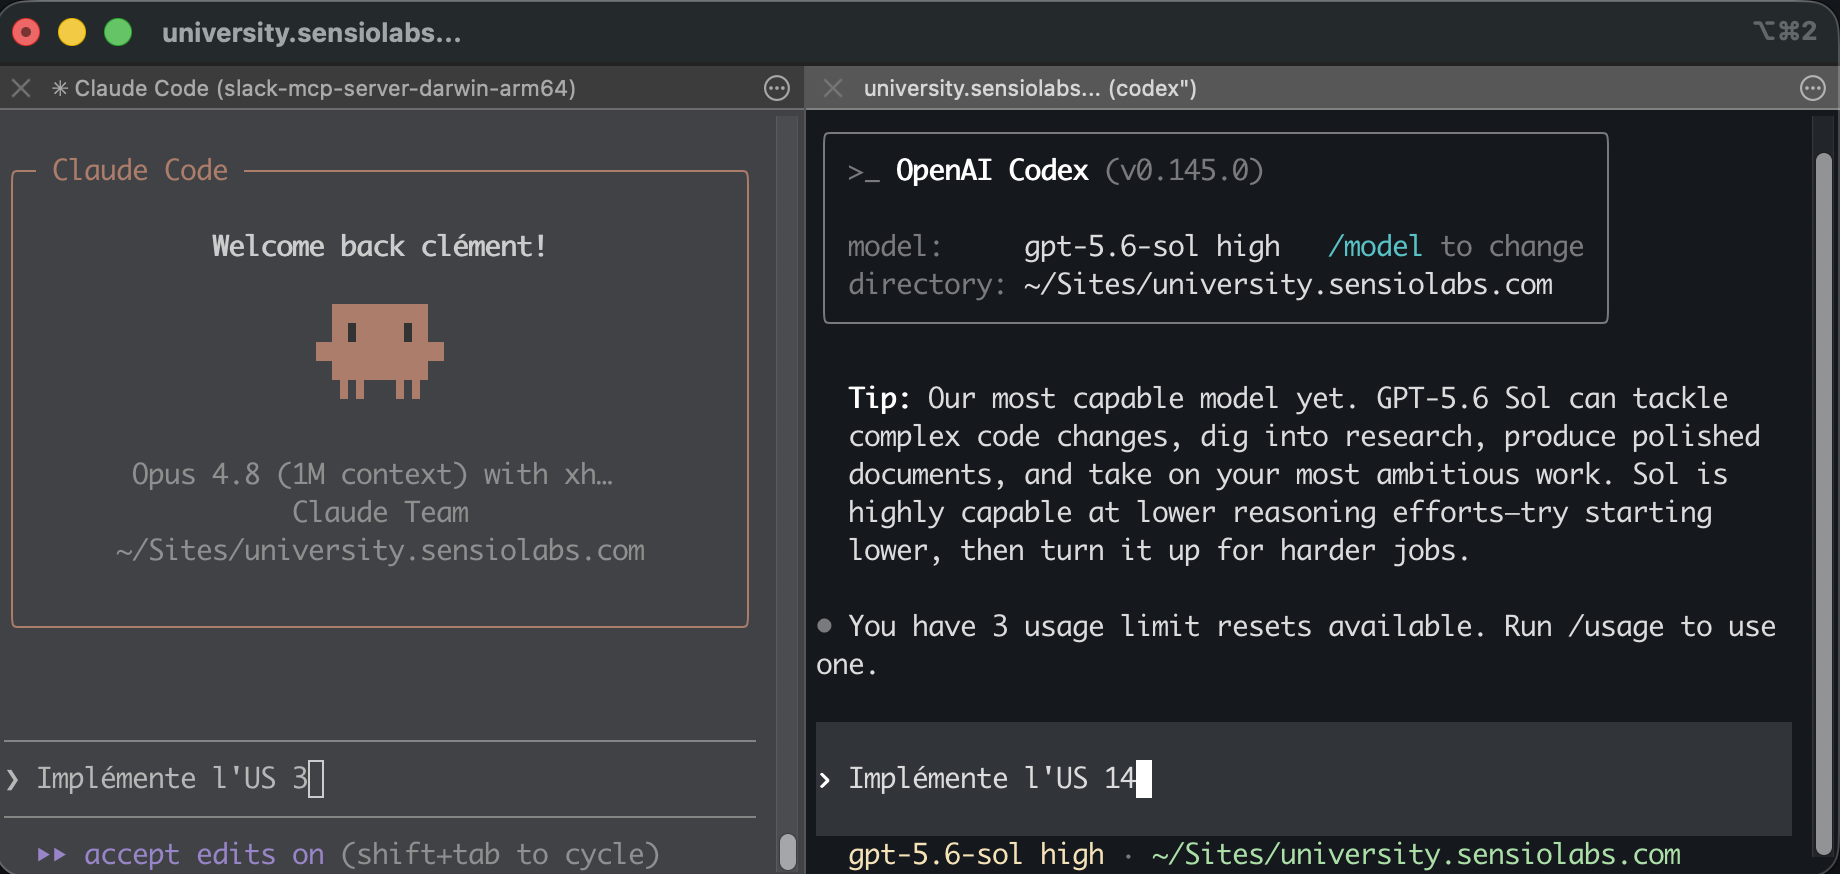
Task: Close the university.sensiolabs codex tab
Action: pos(833,88)
